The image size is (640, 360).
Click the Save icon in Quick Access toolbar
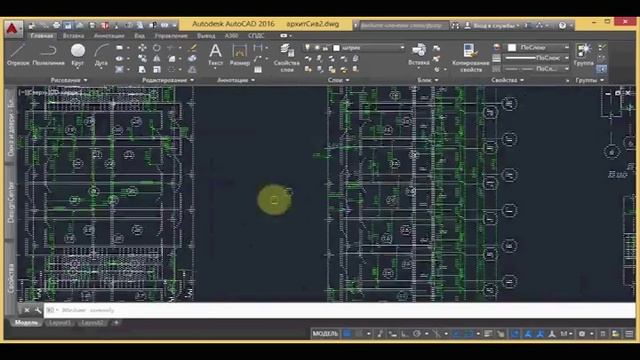pyautogui.click(x=68, y=25)
